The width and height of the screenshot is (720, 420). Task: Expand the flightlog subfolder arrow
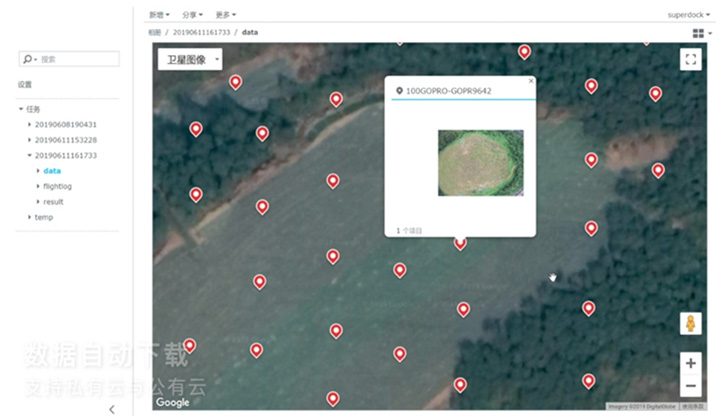pos(38,186)
